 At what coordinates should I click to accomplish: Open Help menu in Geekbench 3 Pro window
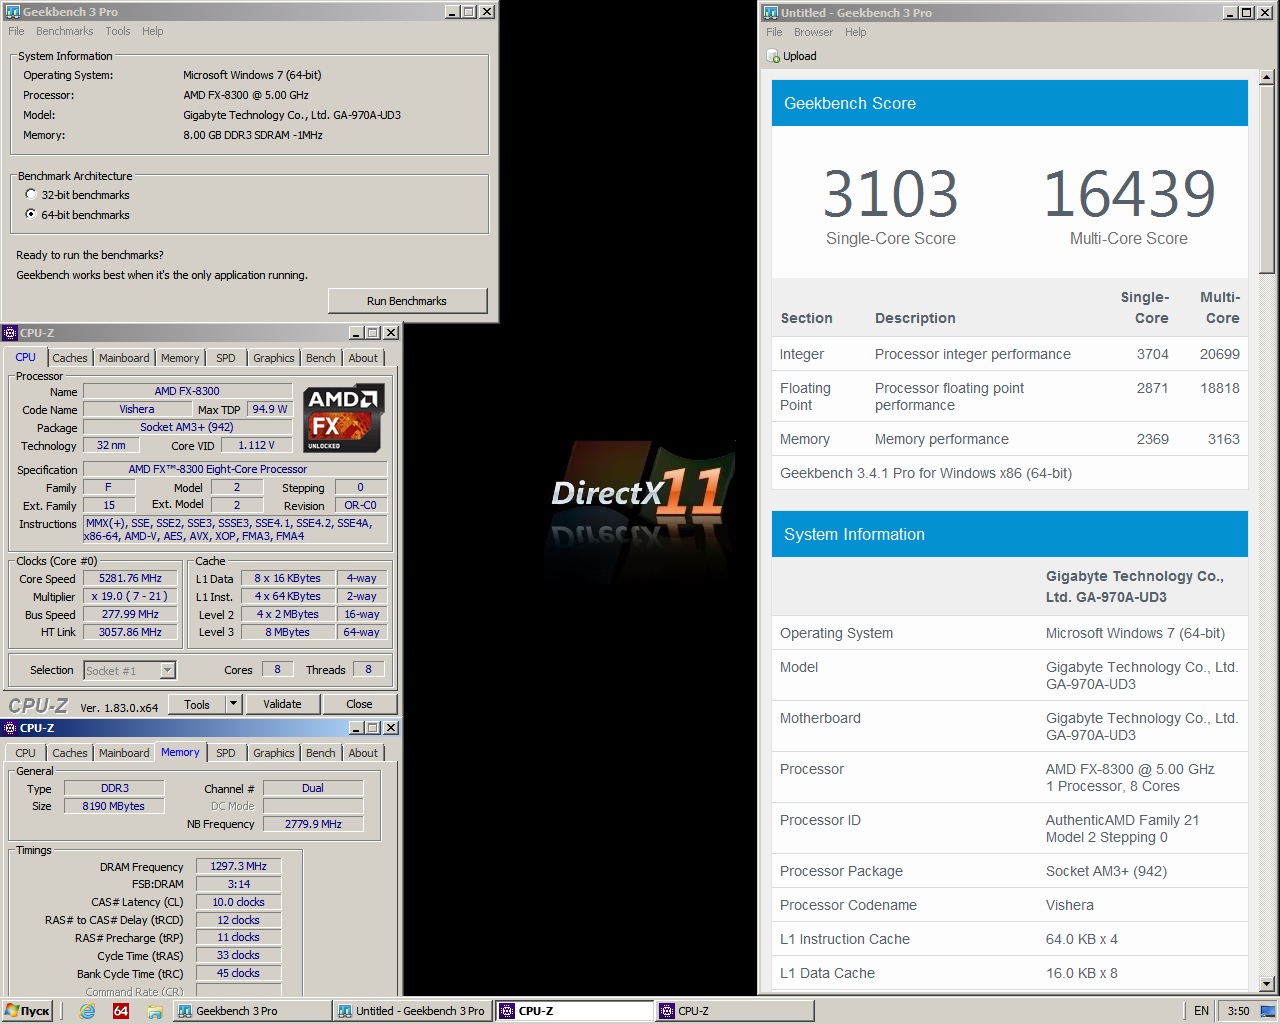point(153,31)
